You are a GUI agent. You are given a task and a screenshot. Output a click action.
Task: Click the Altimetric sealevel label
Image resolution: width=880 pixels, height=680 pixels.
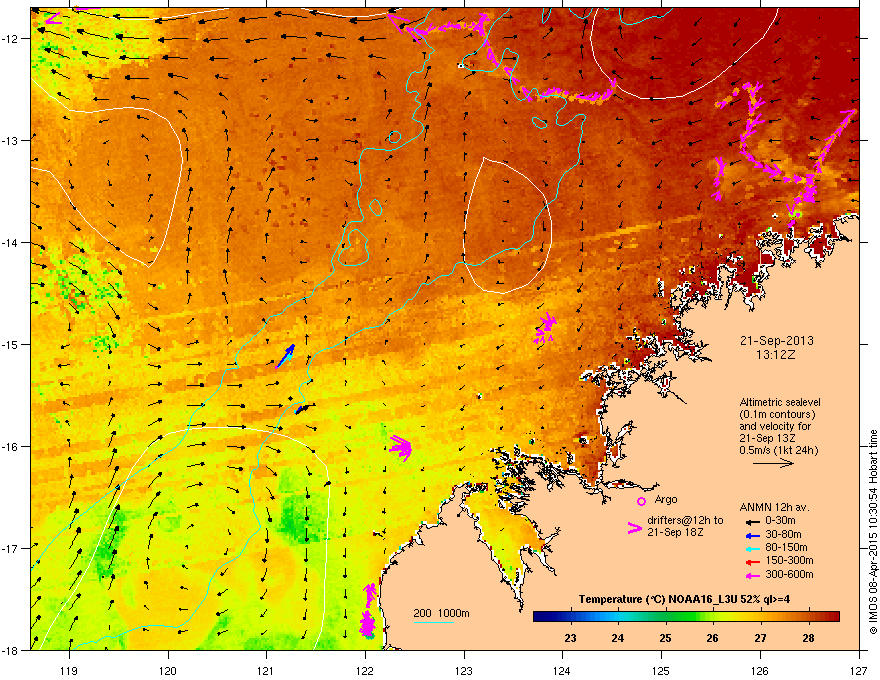[x=780, y=402]
